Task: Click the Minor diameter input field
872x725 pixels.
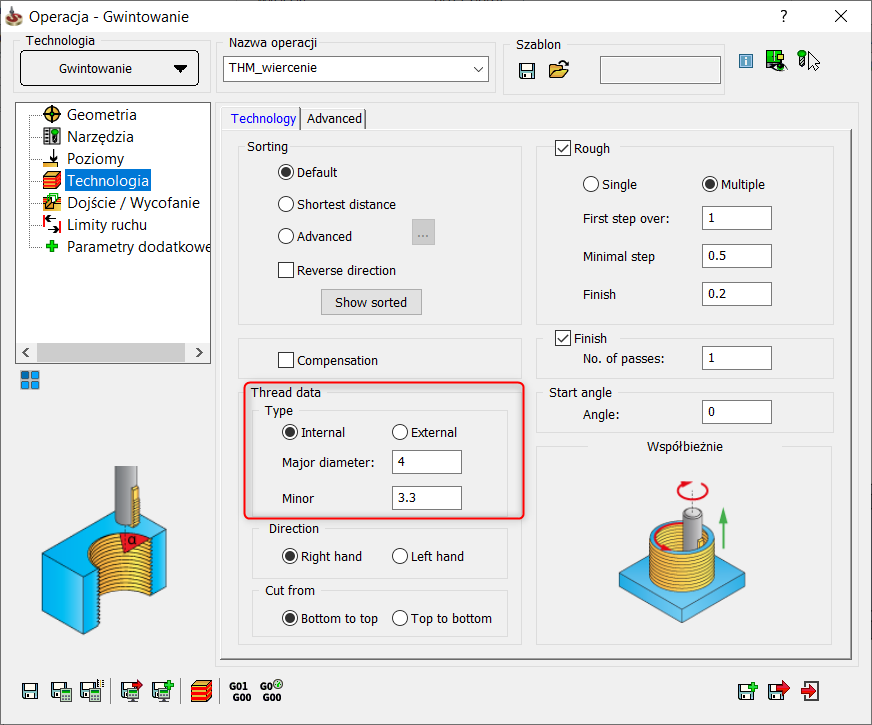Action: click(427, 498)
